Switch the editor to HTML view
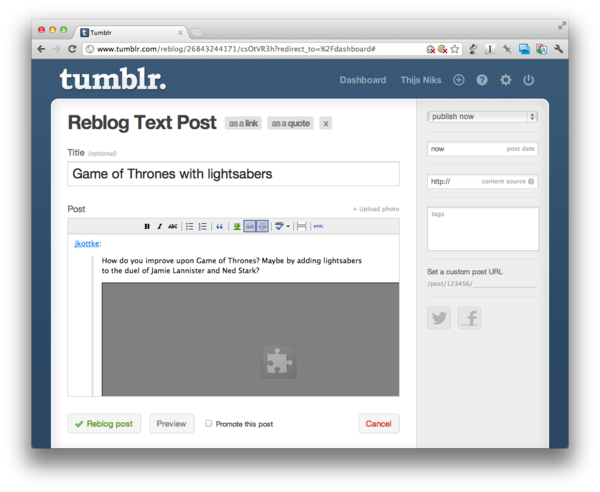 point(318,226)
